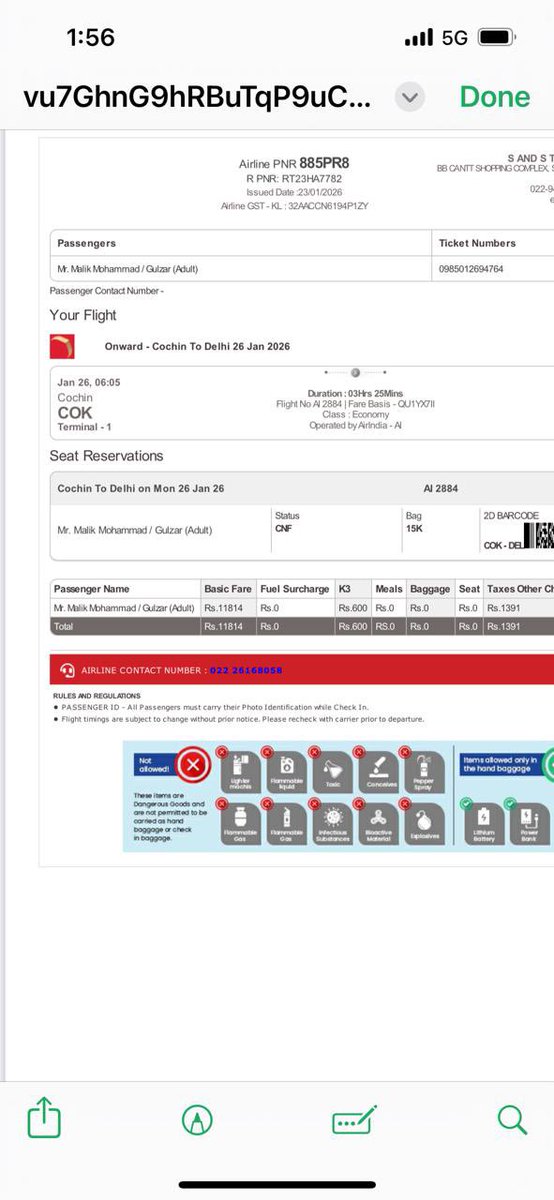Click the Toxic prohibited icon
Screen dimensions: 554x1200
(333, 772)
